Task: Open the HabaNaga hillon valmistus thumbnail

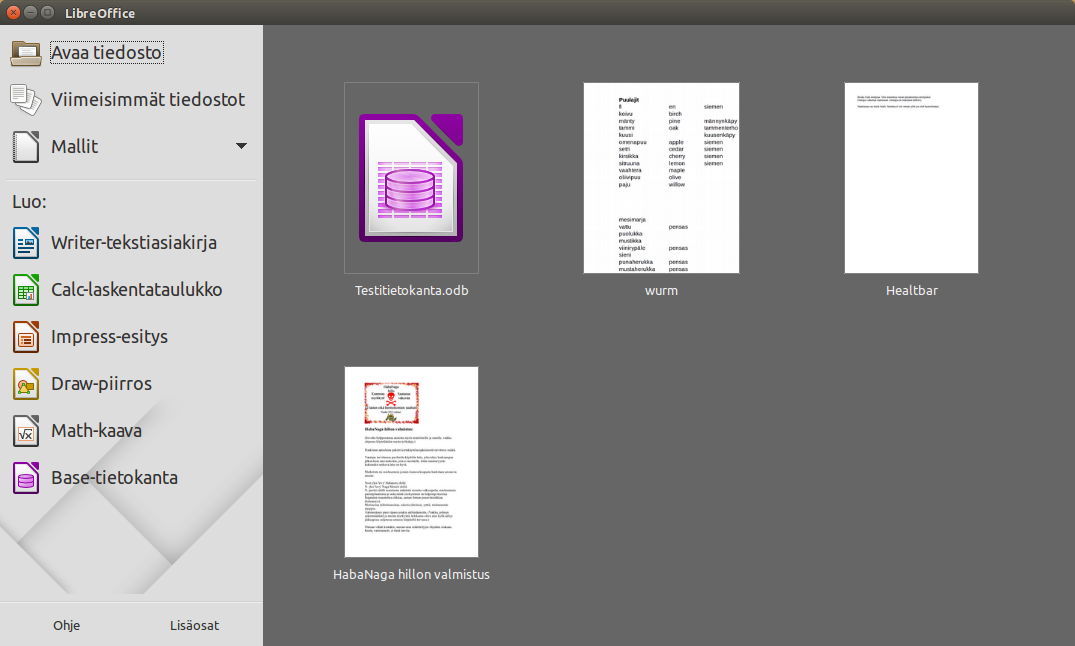Action: tap(411, 461)
